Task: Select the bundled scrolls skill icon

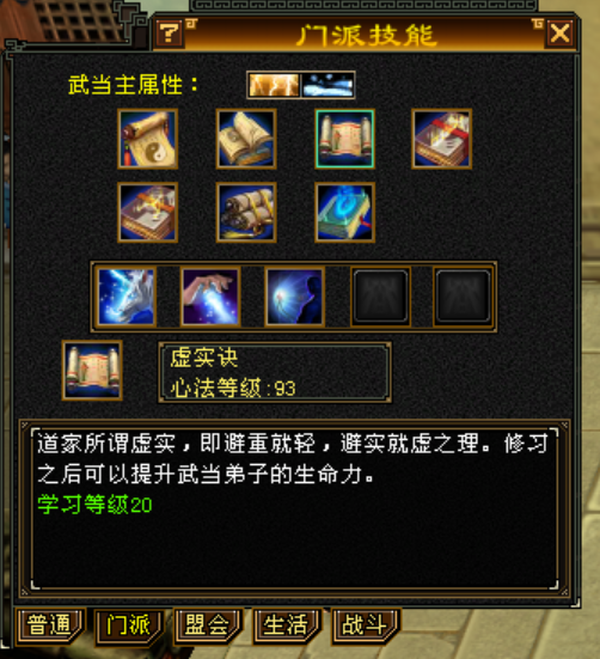Action: (x=246, y=213)
